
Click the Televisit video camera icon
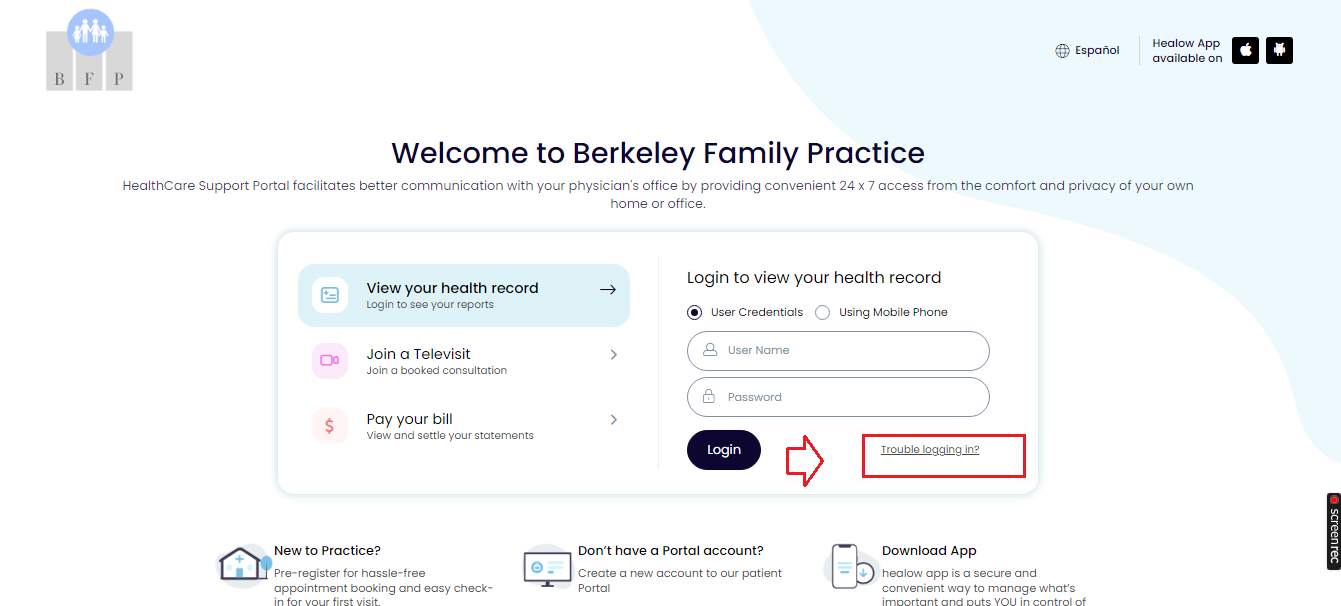(329, 360)
